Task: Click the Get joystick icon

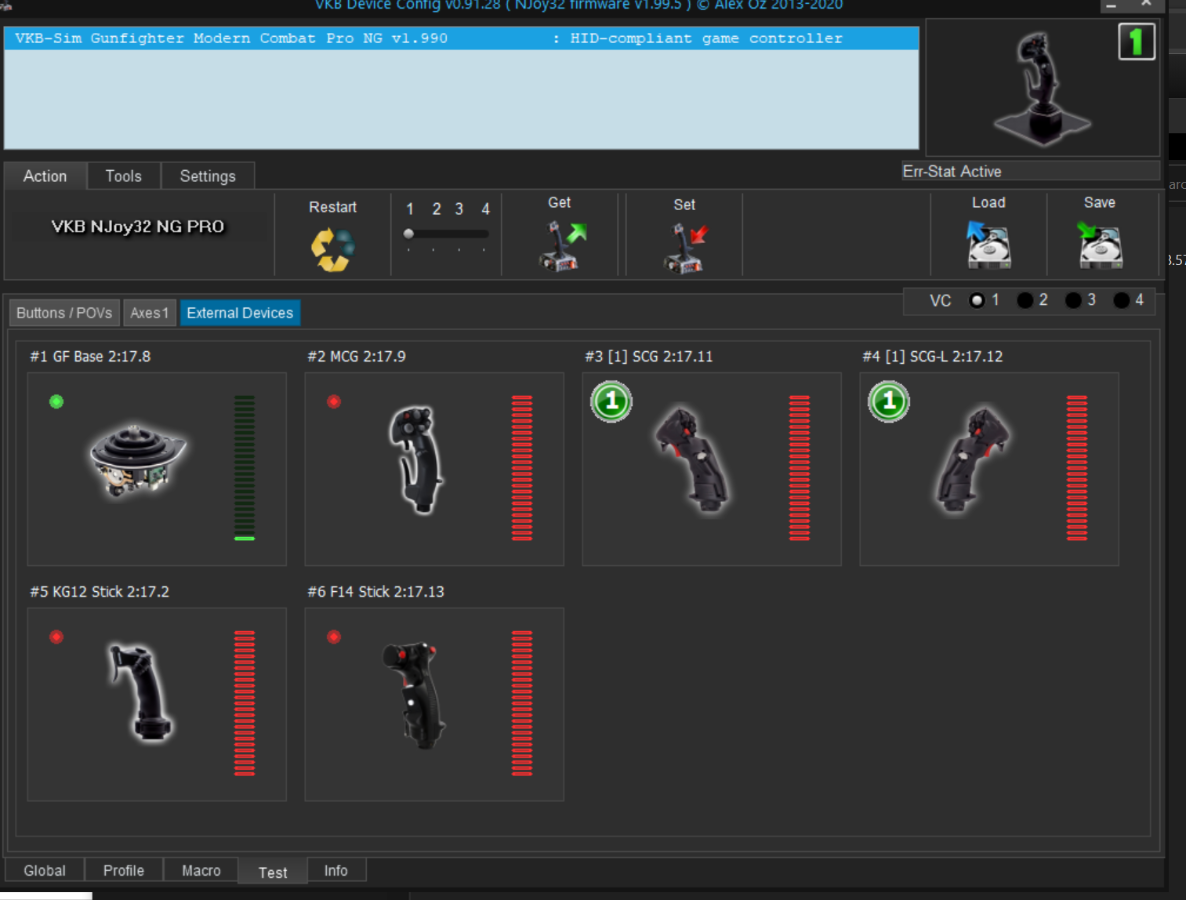Action: 562,246
